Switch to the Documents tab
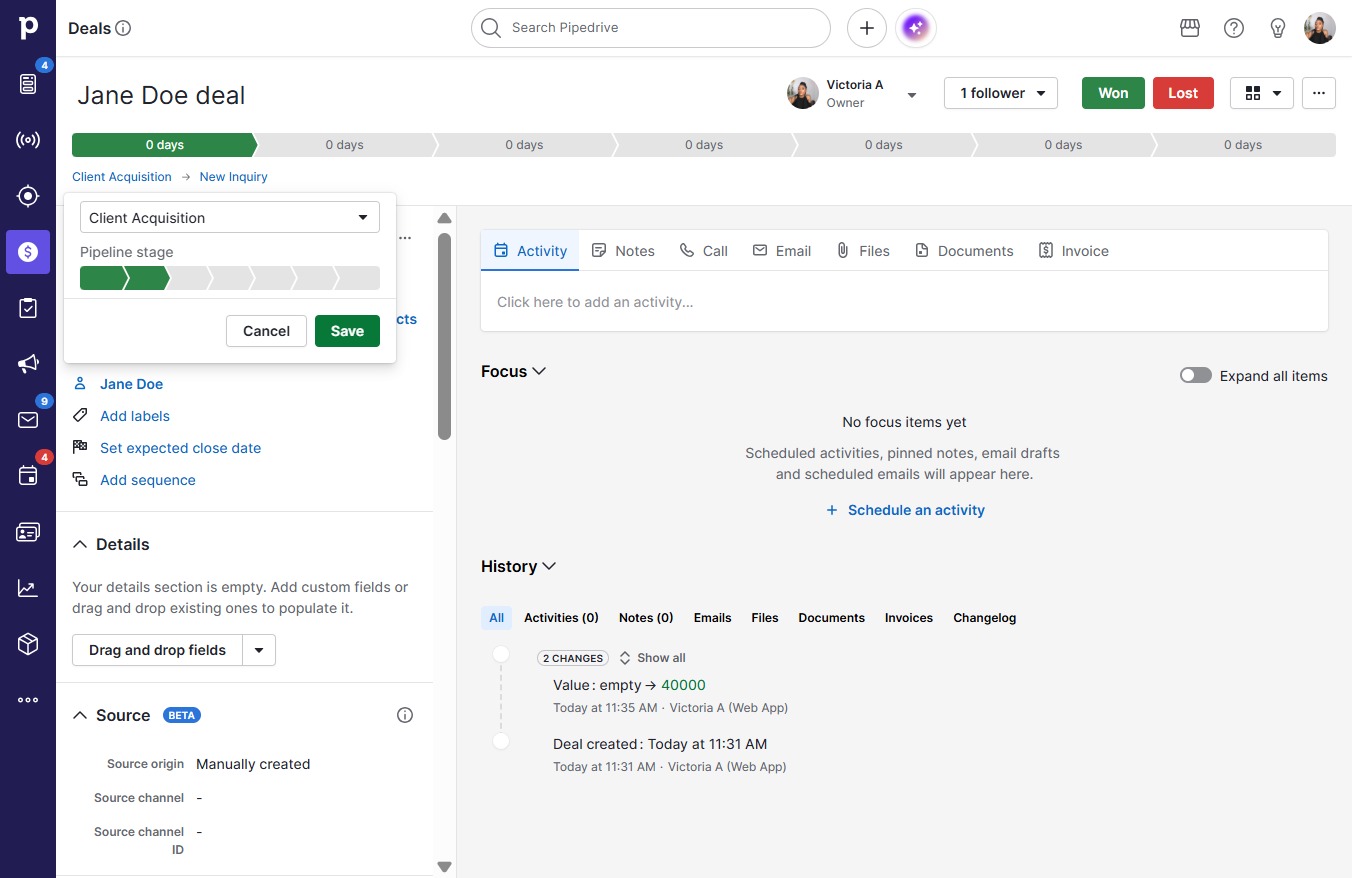 click(x=964, y=251)
